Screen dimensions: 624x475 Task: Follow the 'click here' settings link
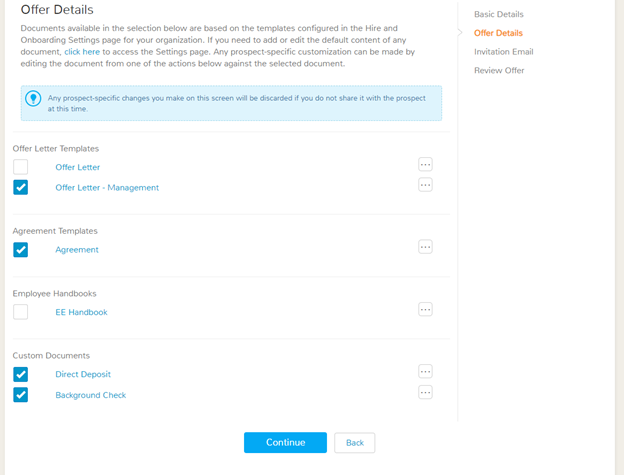tap(82, 52)
